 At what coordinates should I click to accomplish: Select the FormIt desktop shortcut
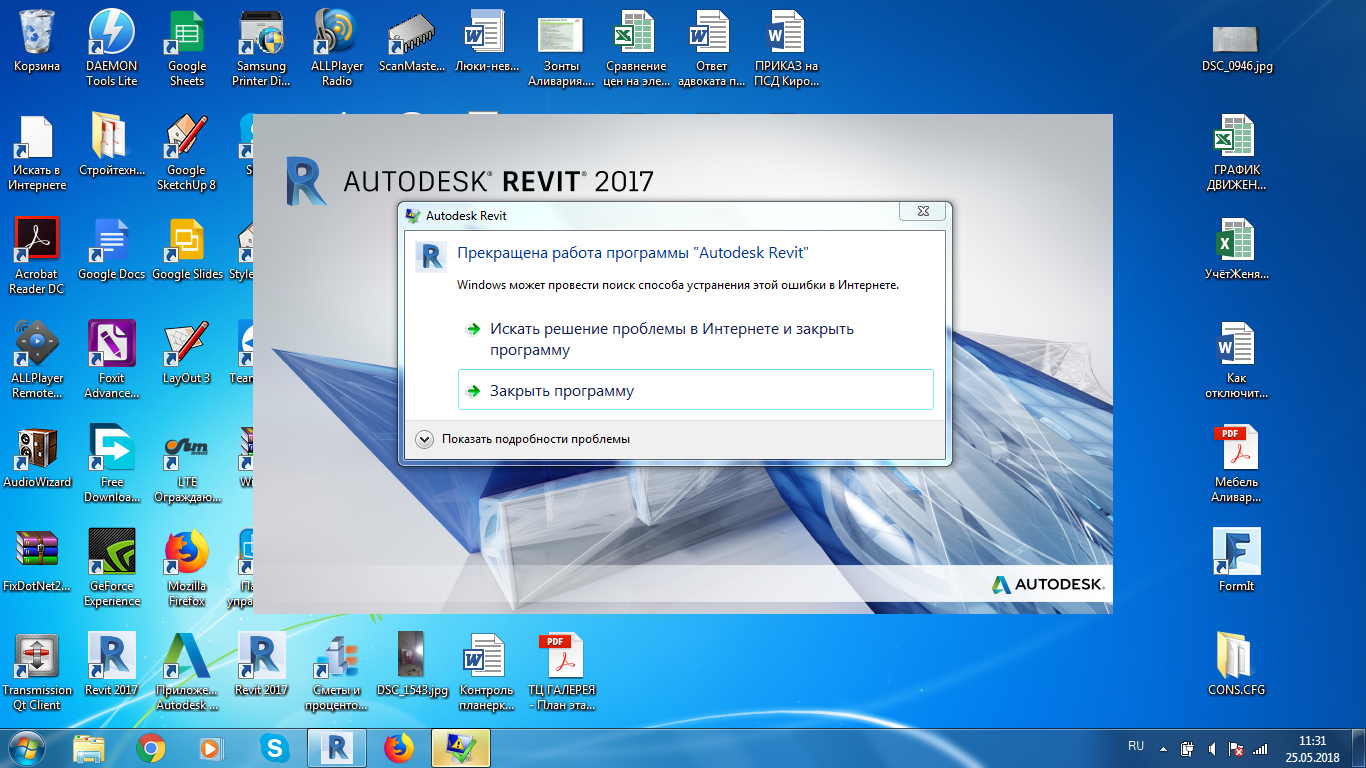click(1237, 561)
